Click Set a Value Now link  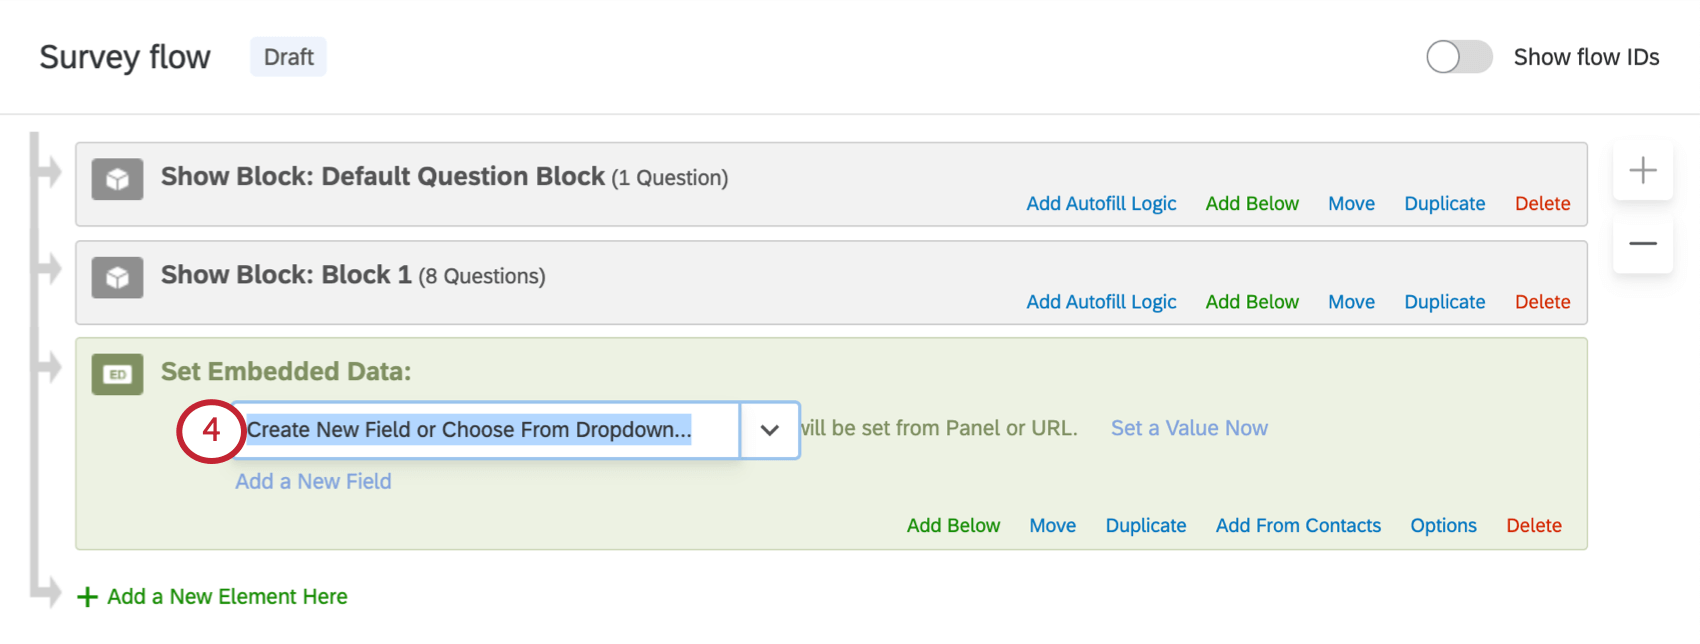click(x=1189, y=428)
